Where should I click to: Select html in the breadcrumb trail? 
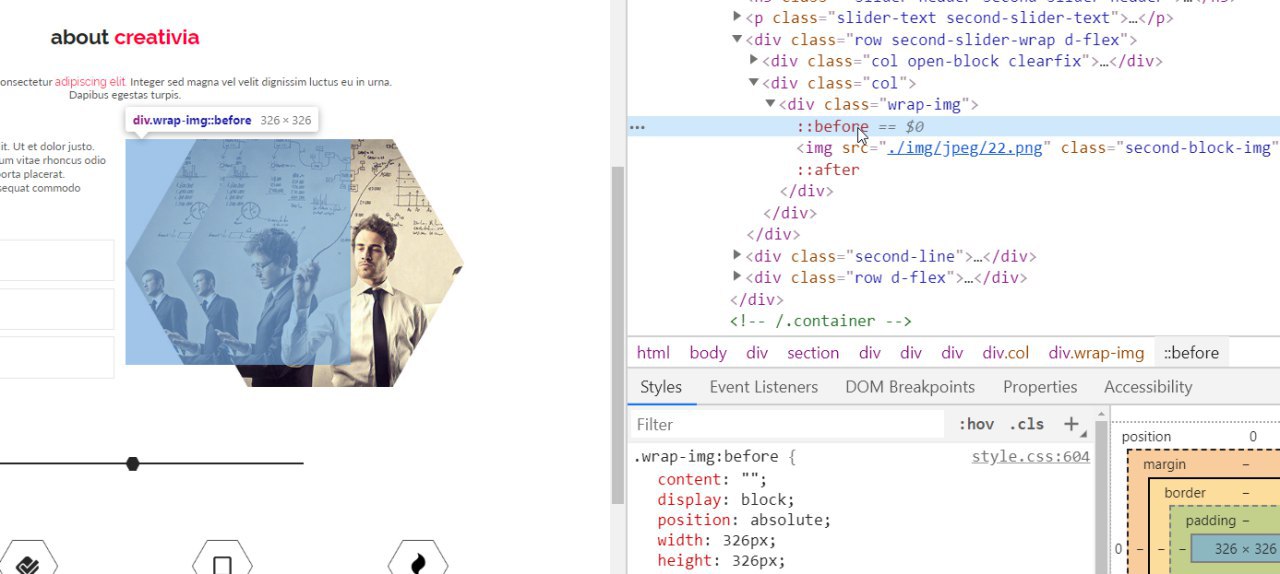(653, 352)
